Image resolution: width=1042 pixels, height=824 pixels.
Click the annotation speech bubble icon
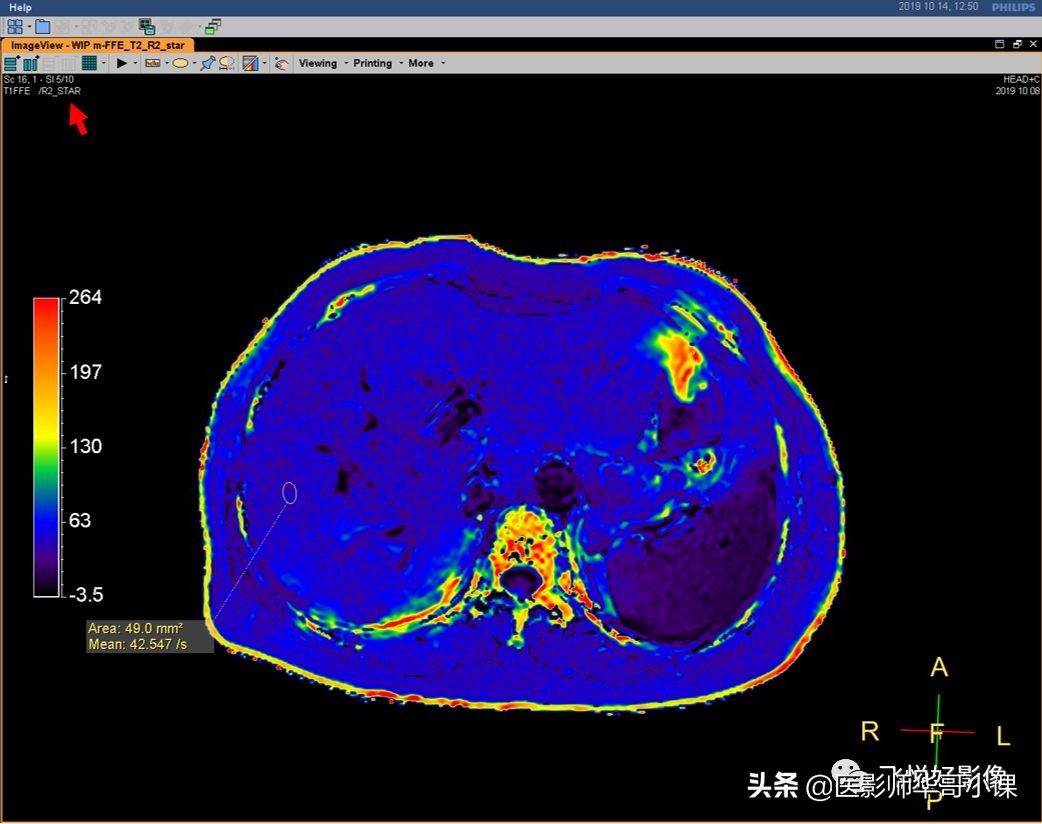coord(227,63)
